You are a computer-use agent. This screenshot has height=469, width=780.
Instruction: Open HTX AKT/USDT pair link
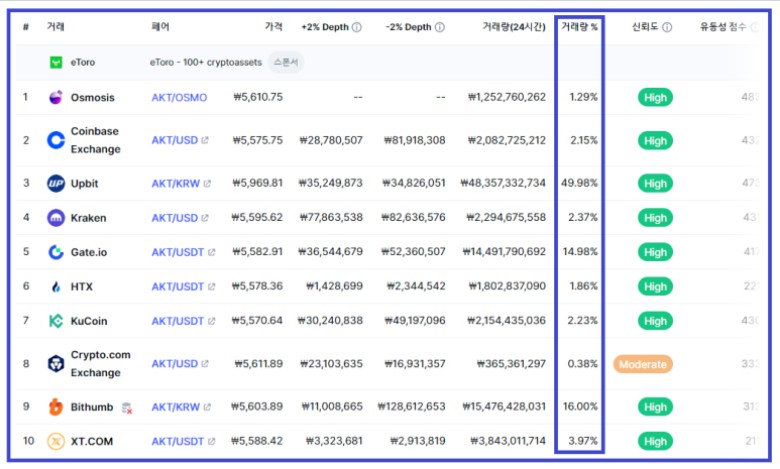click(x=178, y=287)
